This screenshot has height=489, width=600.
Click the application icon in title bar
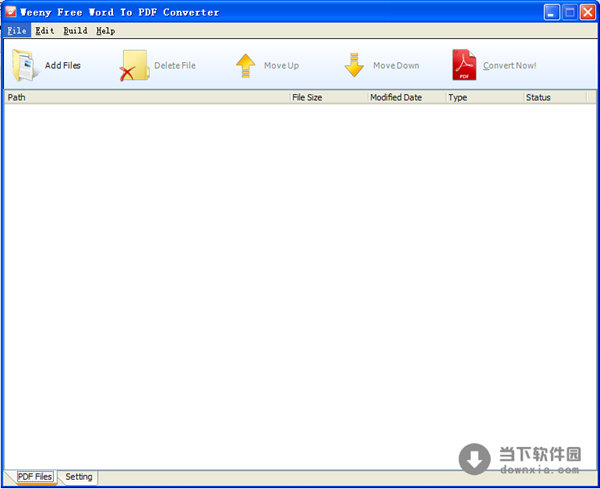(11, 12)
